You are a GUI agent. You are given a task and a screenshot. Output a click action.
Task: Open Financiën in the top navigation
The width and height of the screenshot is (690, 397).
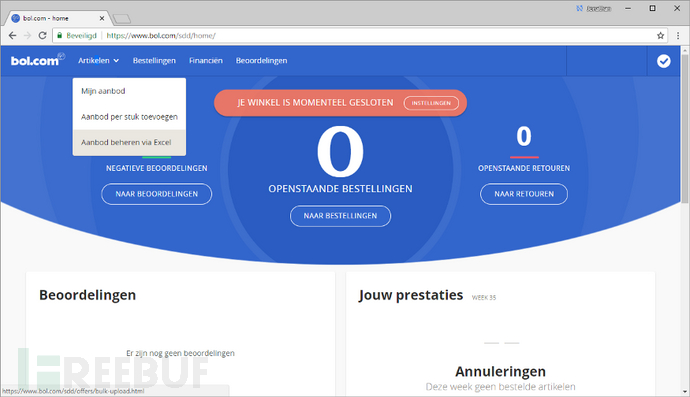(x=206, y=60)
